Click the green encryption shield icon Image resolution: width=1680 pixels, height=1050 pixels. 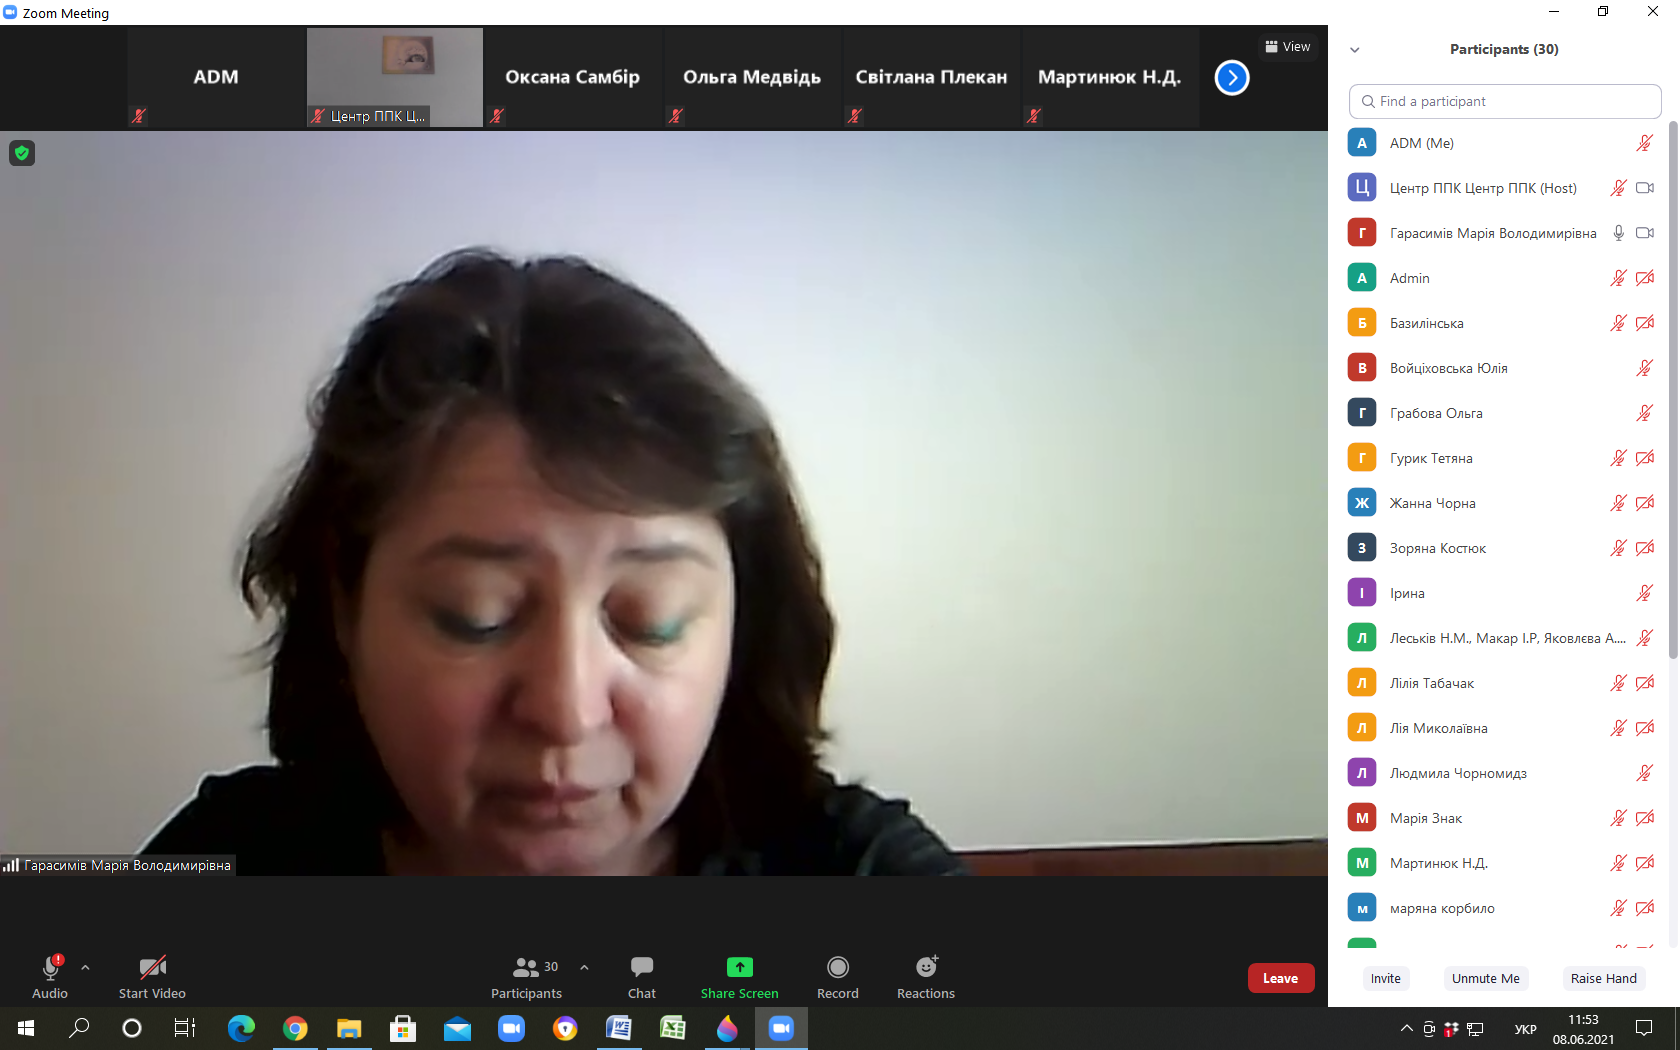point(22,153)
